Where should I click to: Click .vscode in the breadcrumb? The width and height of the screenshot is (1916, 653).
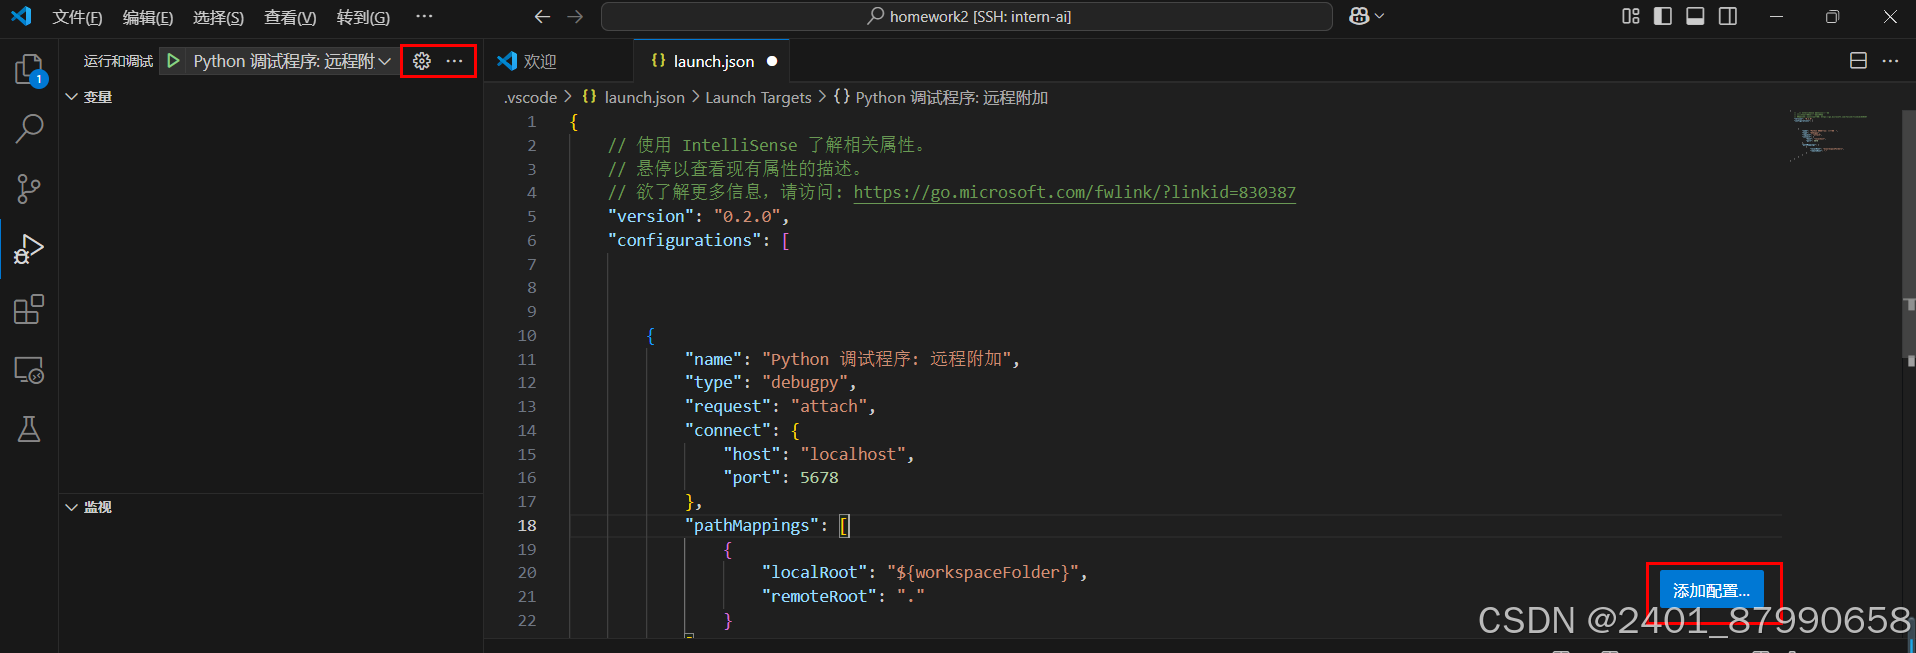530,97
